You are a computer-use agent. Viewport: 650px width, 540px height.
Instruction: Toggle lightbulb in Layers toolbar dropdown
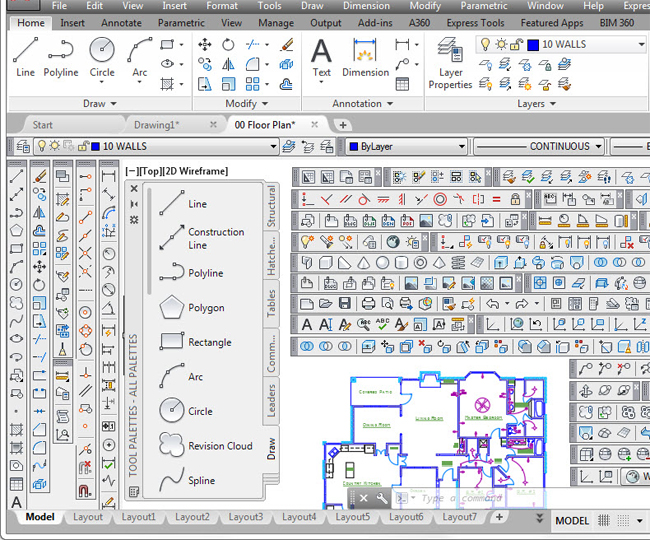point(41,146)
